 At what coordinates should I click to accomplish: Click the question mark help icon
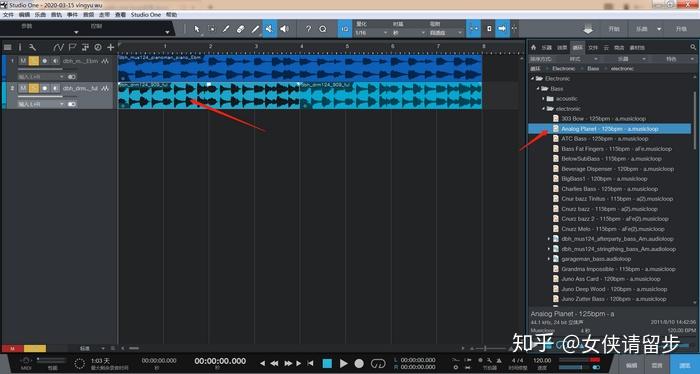tap(308, 29)
